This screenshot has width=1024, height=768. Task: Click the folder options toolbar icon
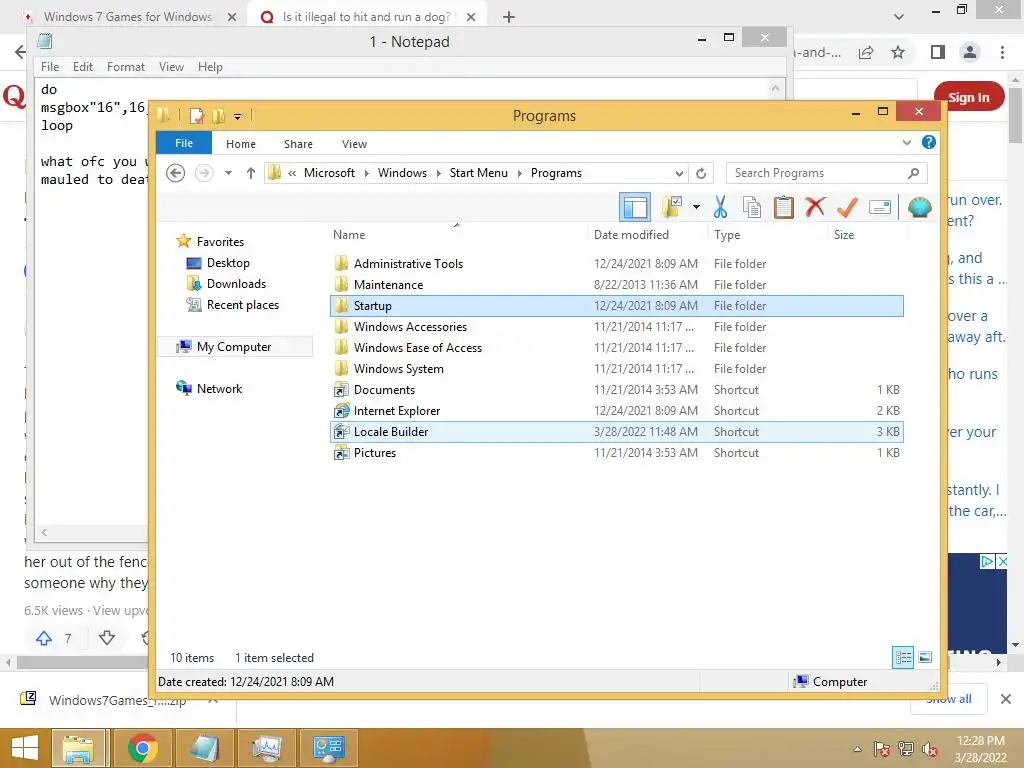(x=671, y=207)
